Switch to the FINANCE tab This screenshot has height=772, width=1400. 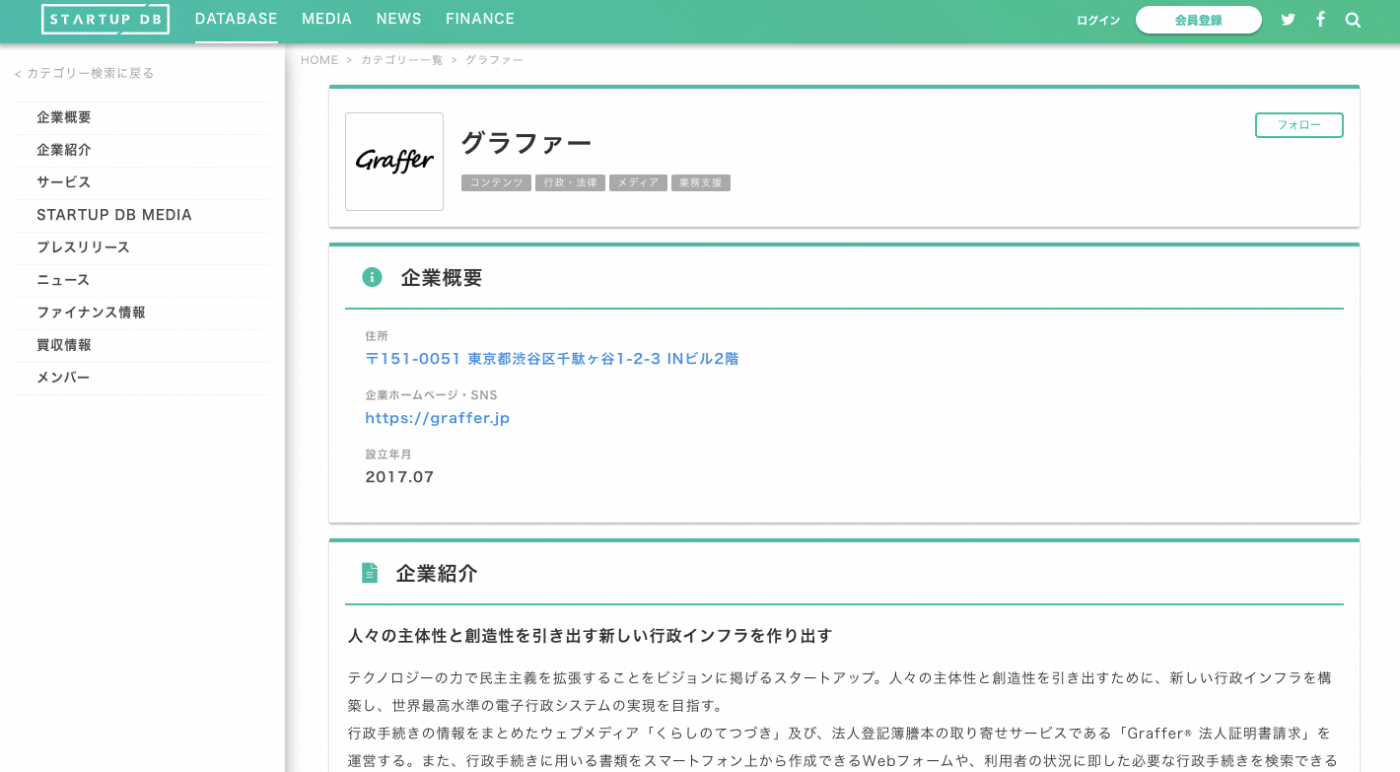click(480, 18)
